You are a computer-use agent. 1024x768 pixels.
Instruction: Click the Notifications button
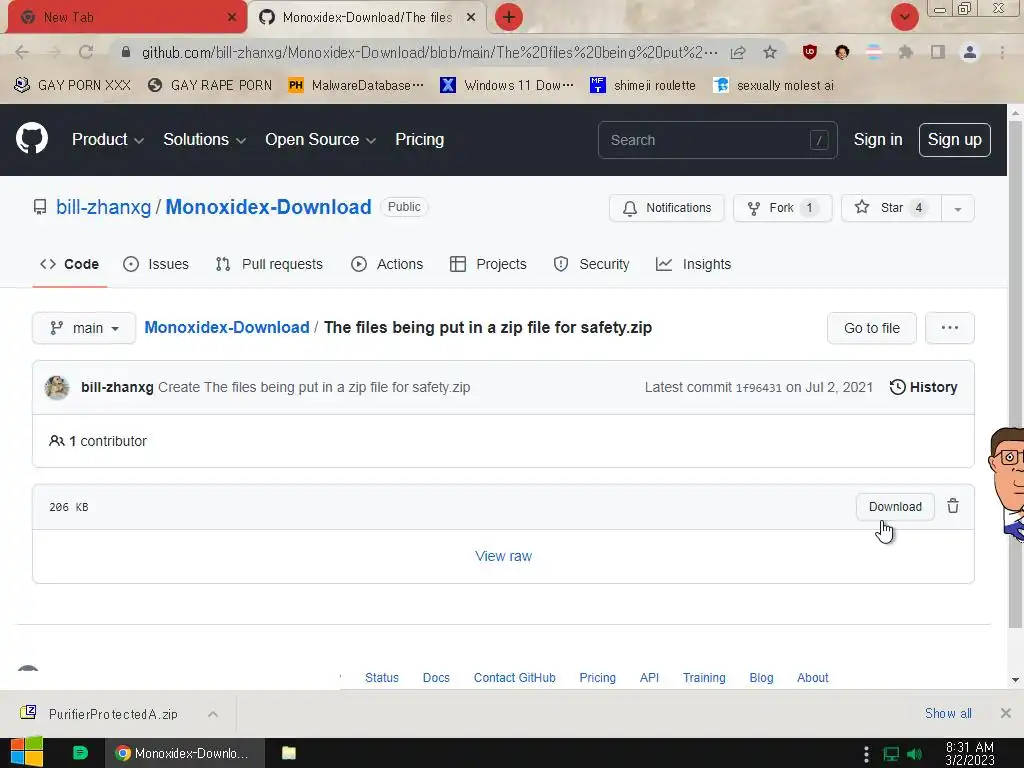click(x=666, y=208)
